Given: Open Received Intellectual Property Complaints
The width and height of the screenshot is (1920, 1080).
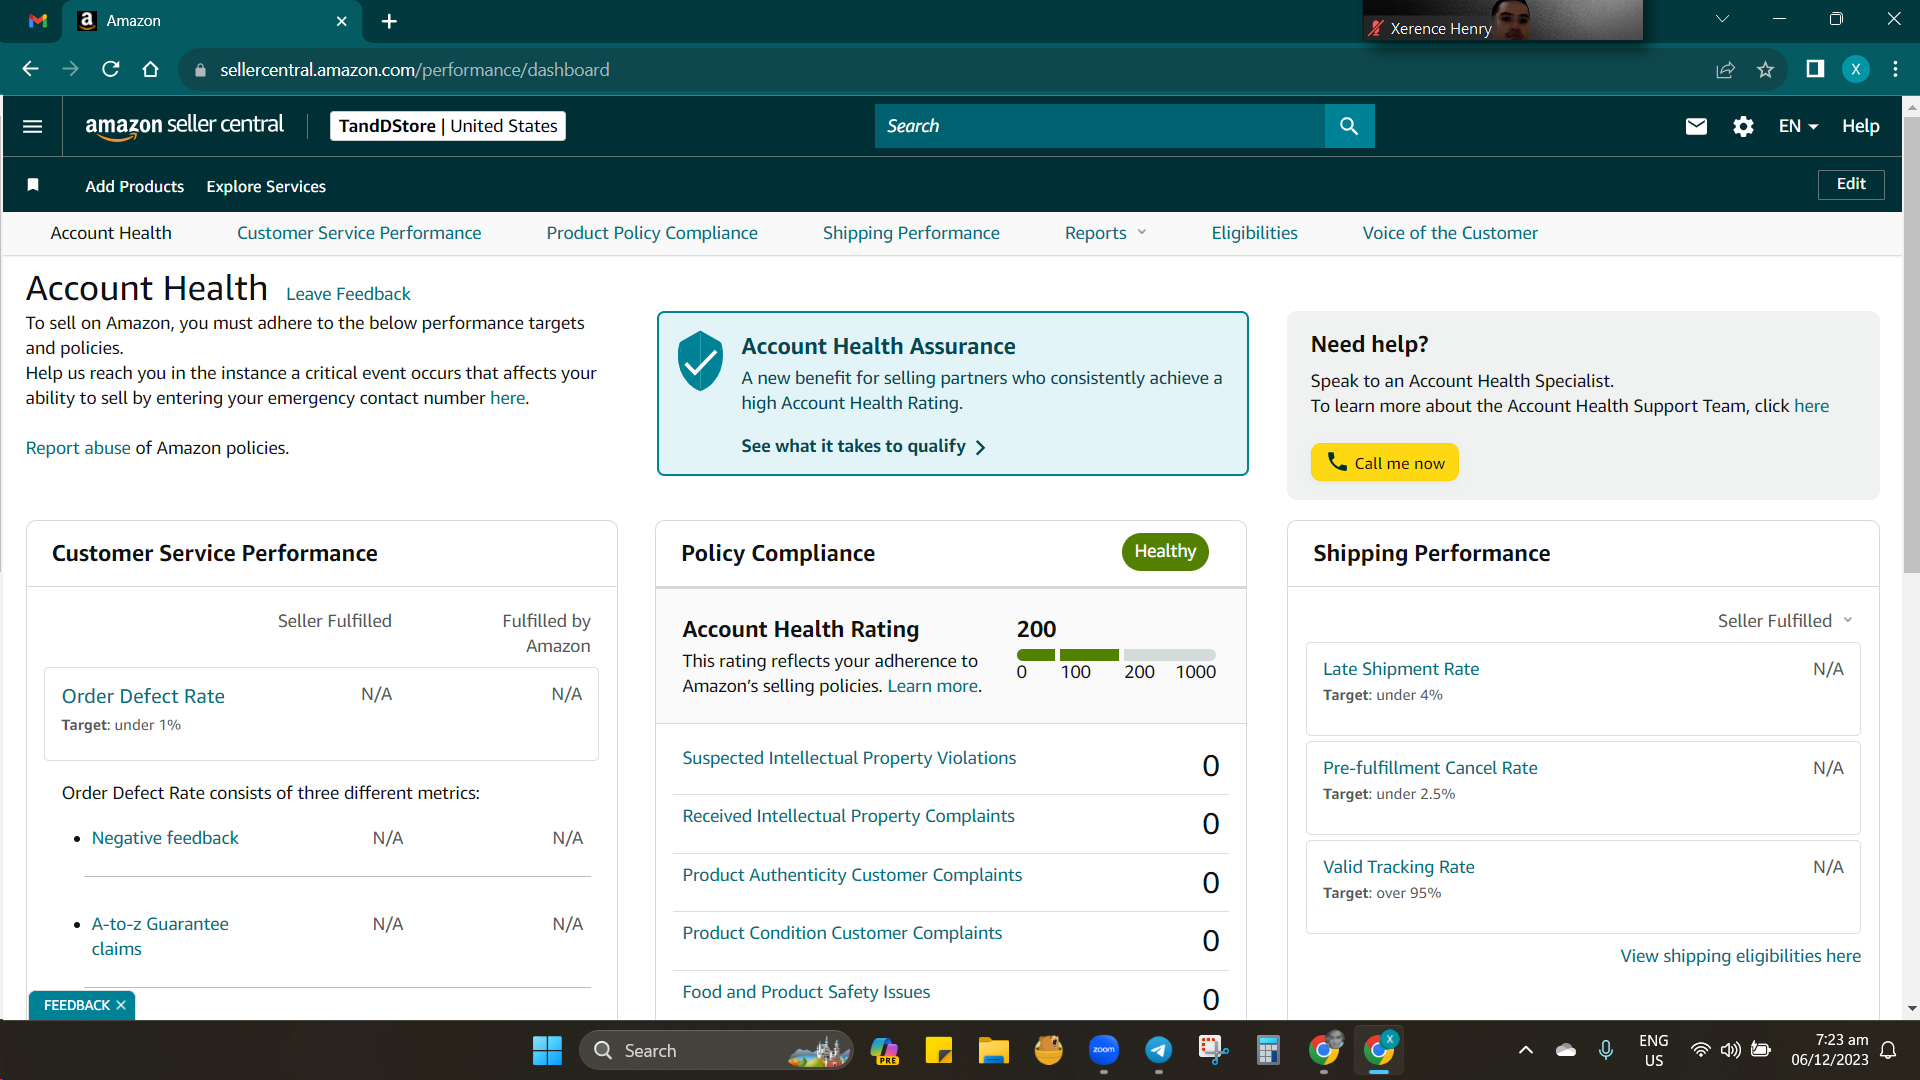Looking at the screenshot, I should point(848,816).
